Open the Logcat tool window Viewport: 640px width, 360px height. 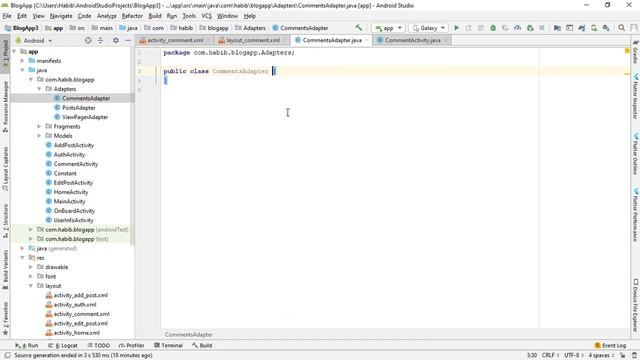coord(63,345)
